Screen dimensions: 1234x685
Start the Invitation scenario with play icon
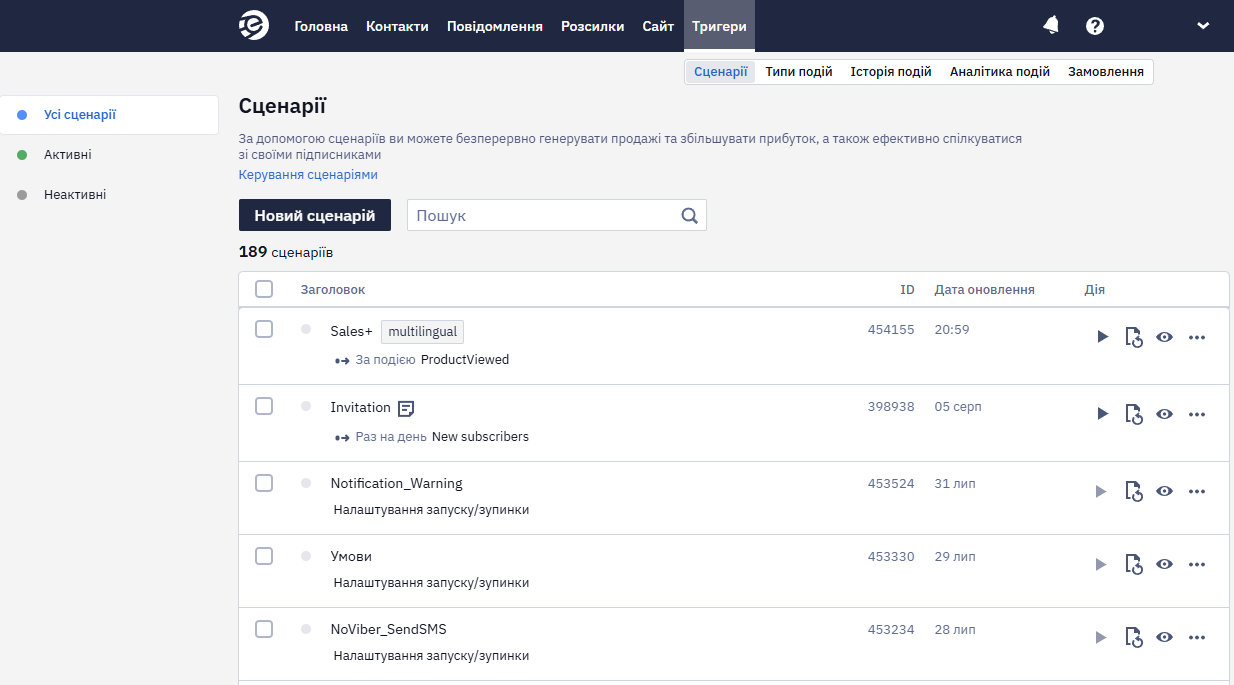(1102, 414)
